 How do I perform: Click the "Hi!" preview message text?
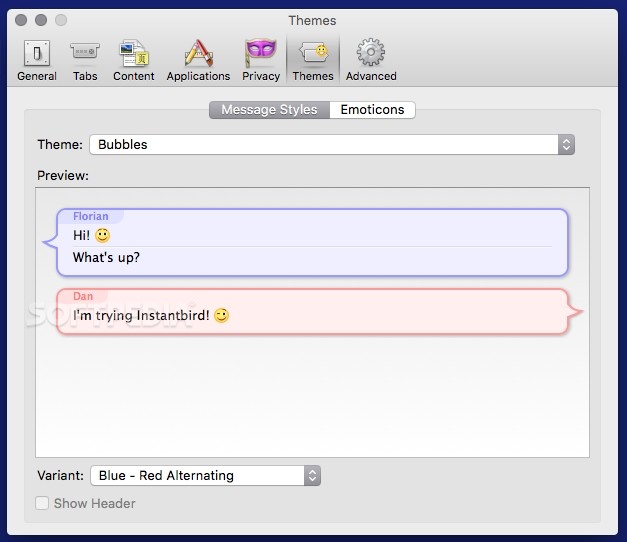click(81, 235)
